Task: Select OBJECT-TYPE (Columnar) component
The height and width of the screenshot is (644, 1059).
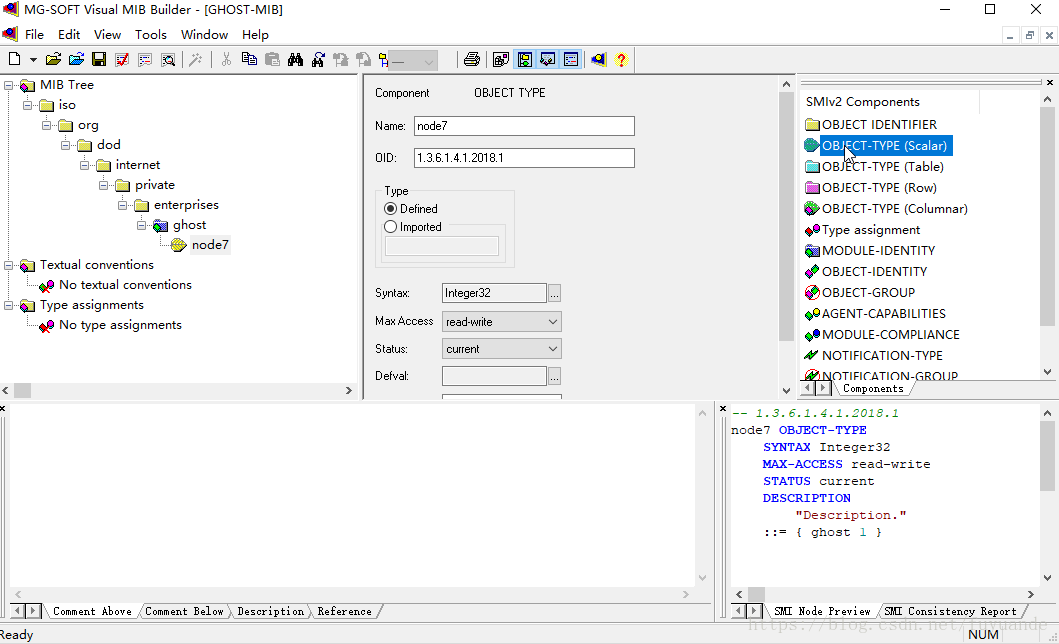Action: pyautogui.click(x=894, y=209)
